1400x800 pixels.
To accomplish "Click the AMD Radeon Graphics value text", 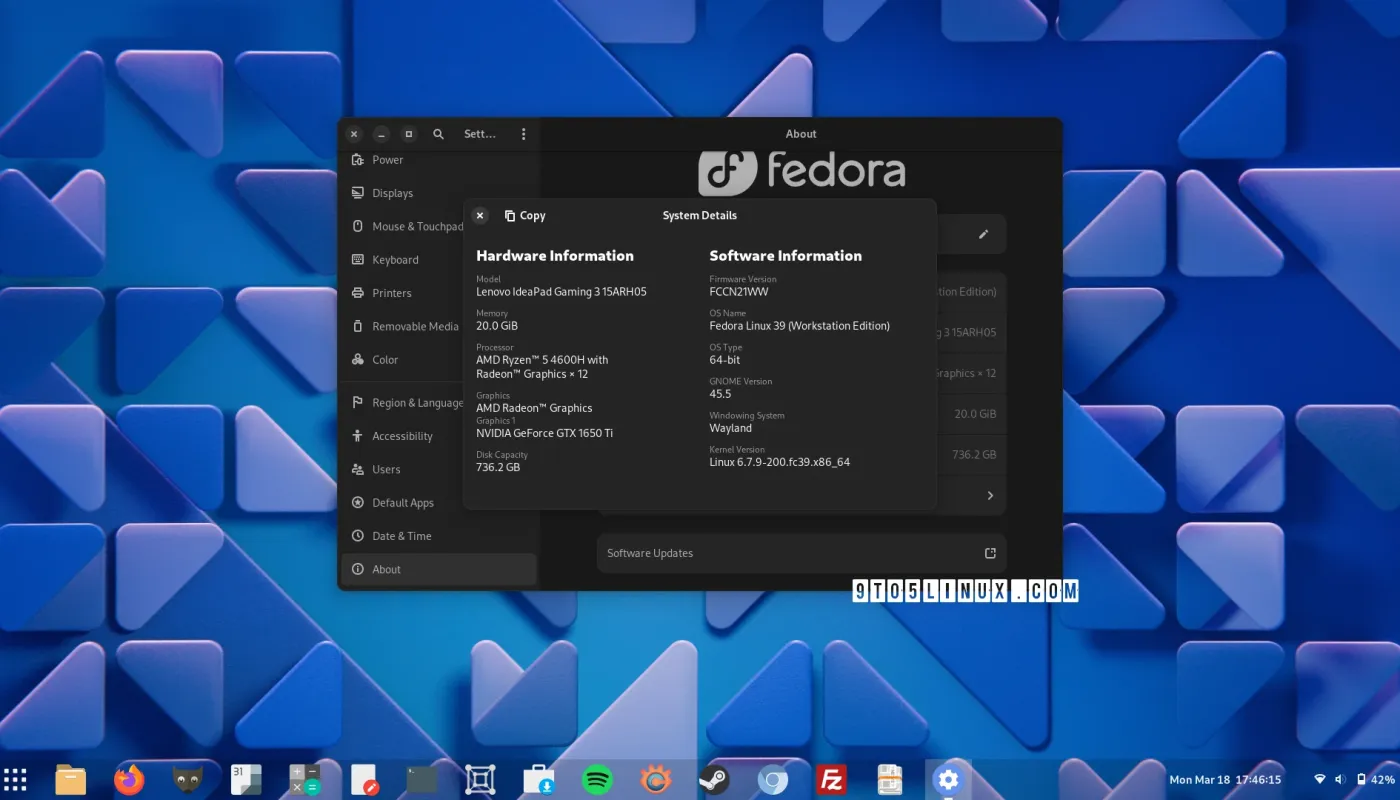I will tap(534, 408).
